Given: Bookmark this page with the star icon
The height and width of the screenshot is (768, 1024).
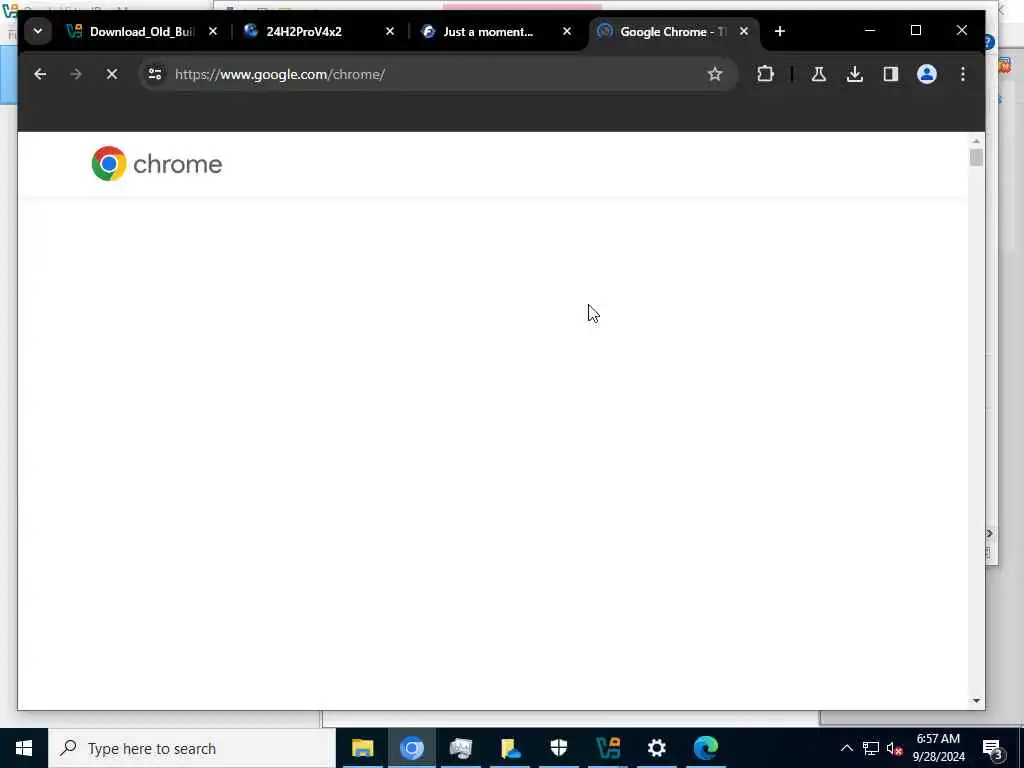Looking at the screenshot, I should coord(715,74).
